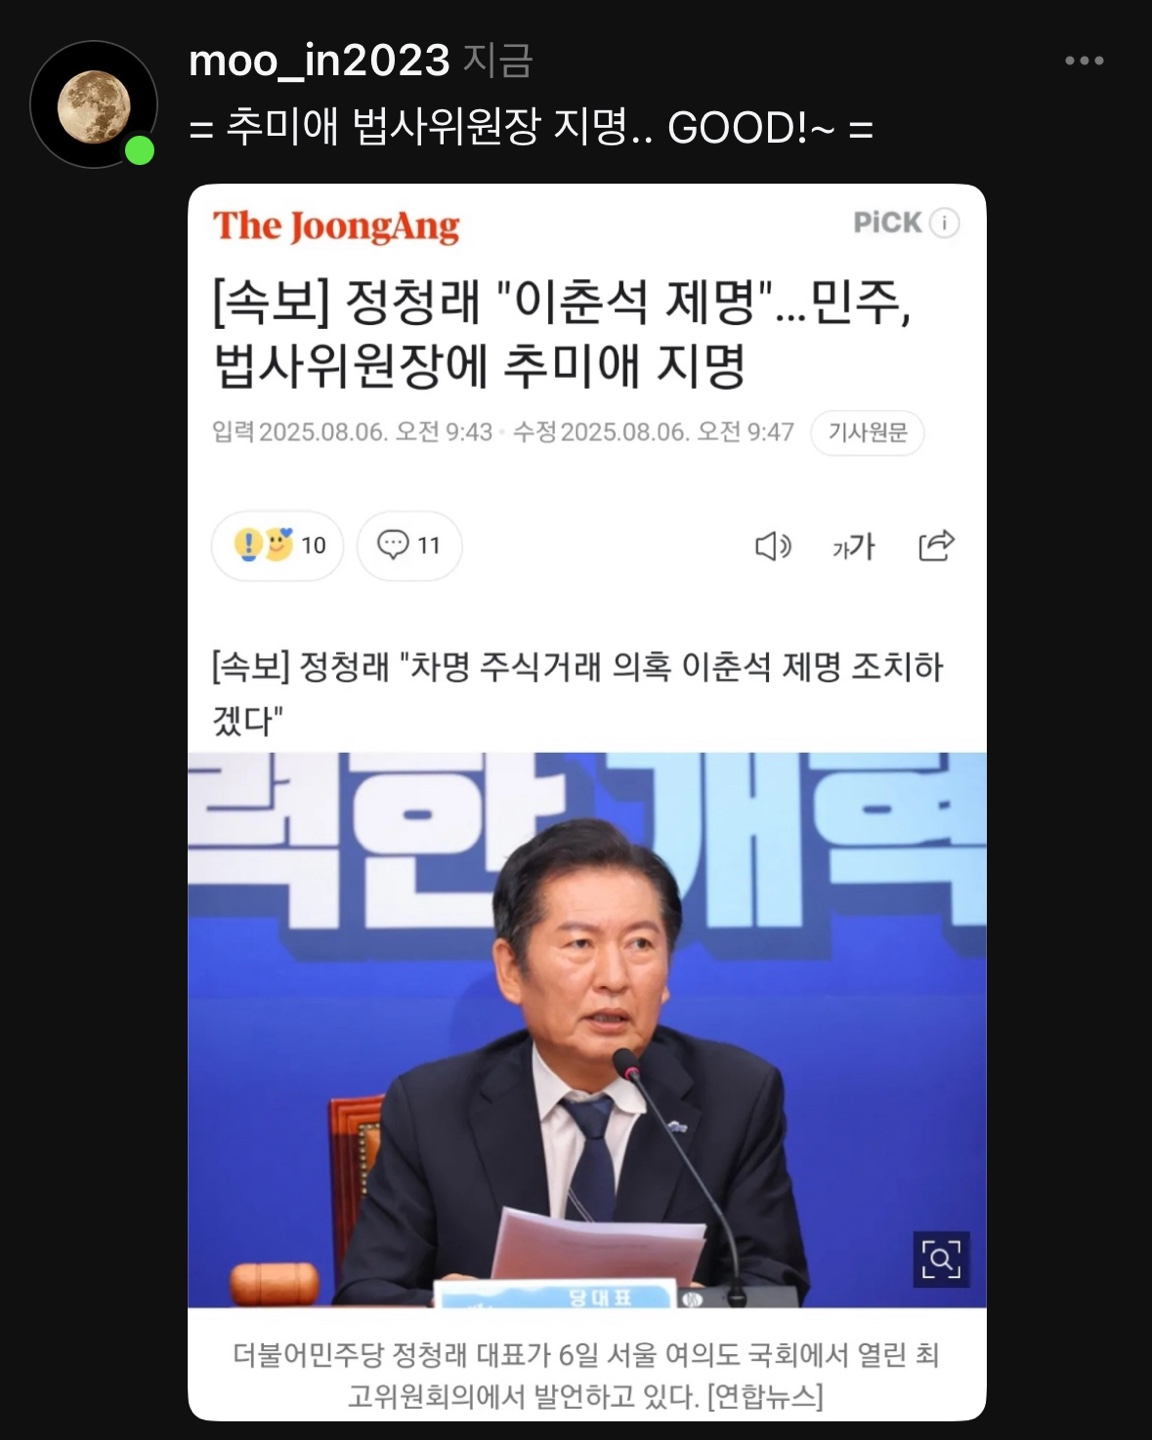Image resolution: width=1152 pixels, height=1440 pixels.
Task: Click the 지금 post time label
Action: [x=497, y=61]
